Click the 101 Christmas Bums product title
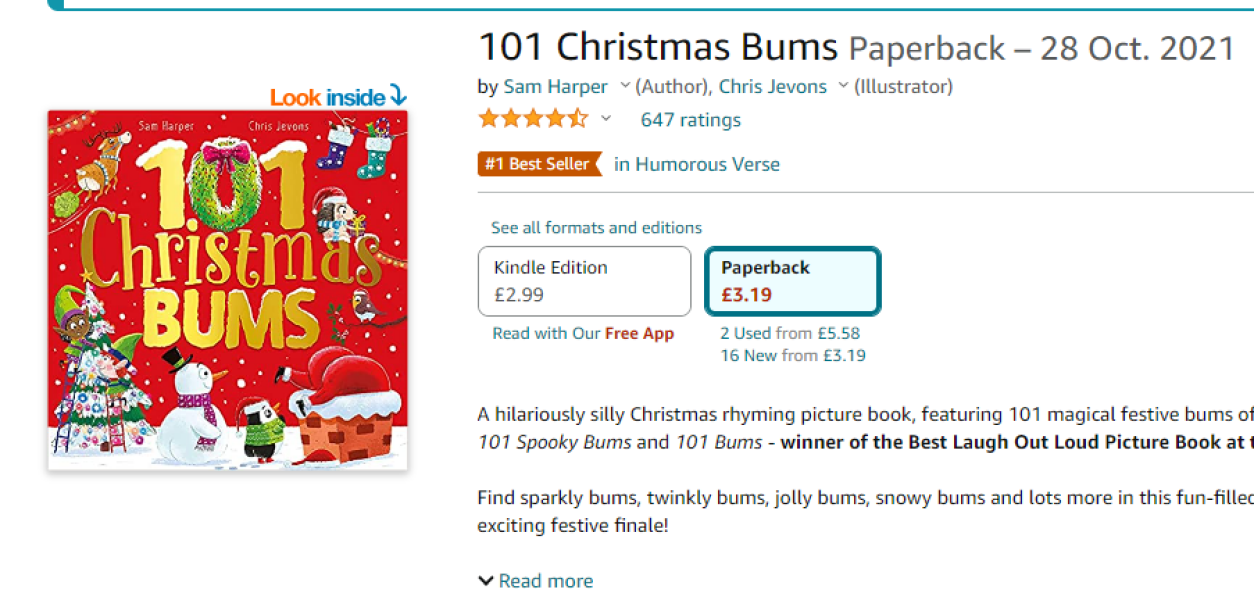This screenshot has height=600, width=1254. 658,47
